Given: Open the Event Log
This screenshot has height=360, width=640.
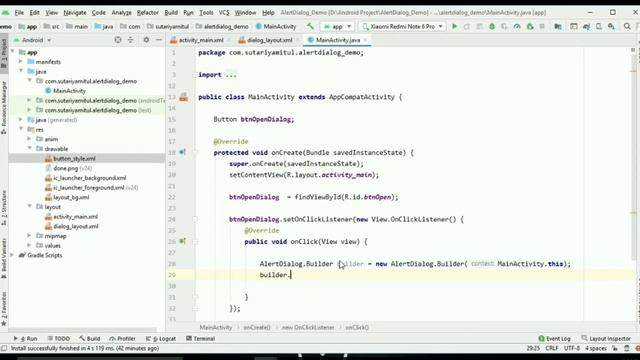Looking at the screenshot, I should pos(554,338).
